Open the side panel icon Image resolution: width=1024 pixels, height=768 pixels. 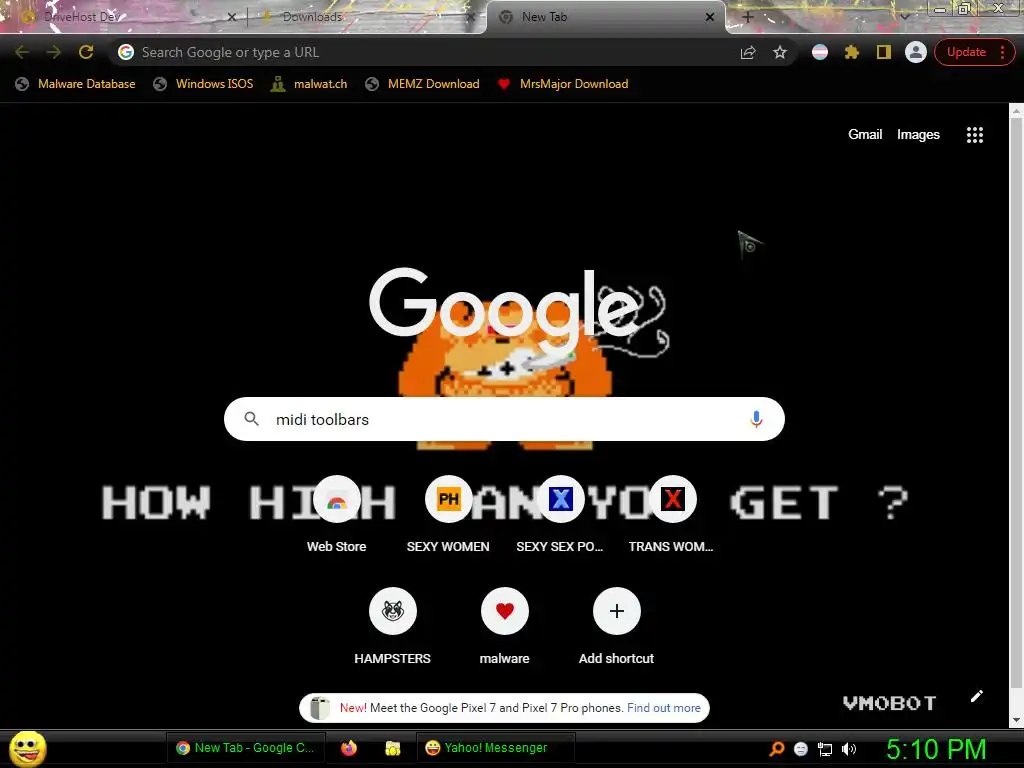click(884, 52)
